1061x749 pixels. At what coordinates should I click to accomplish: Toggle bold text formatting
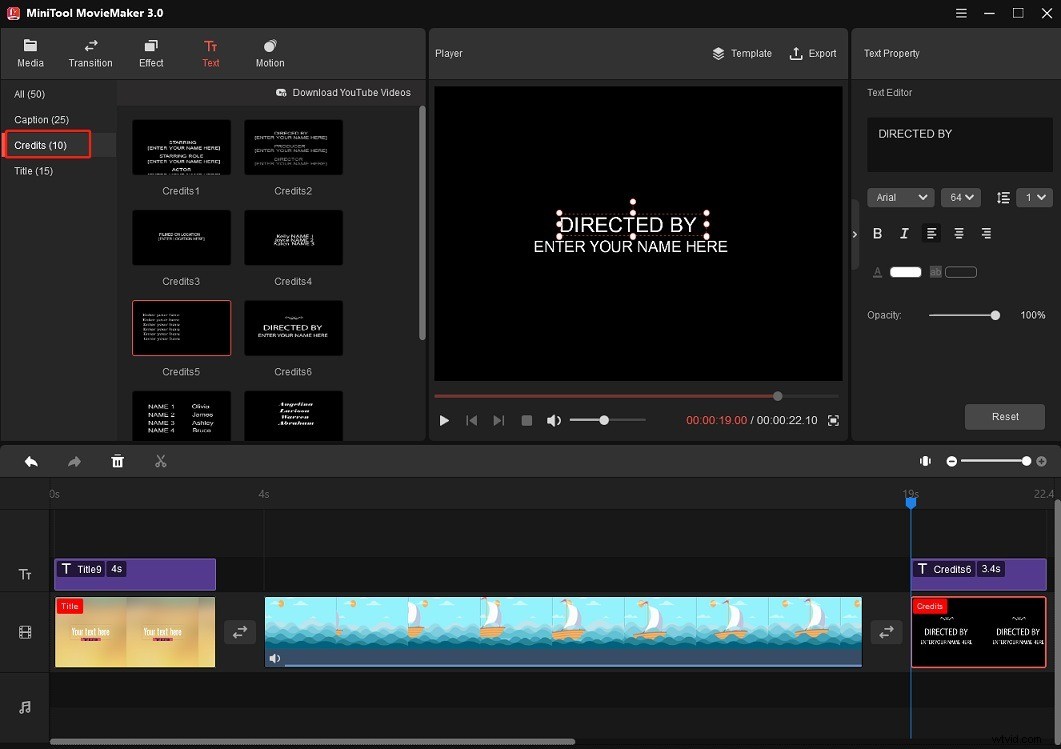877,233
